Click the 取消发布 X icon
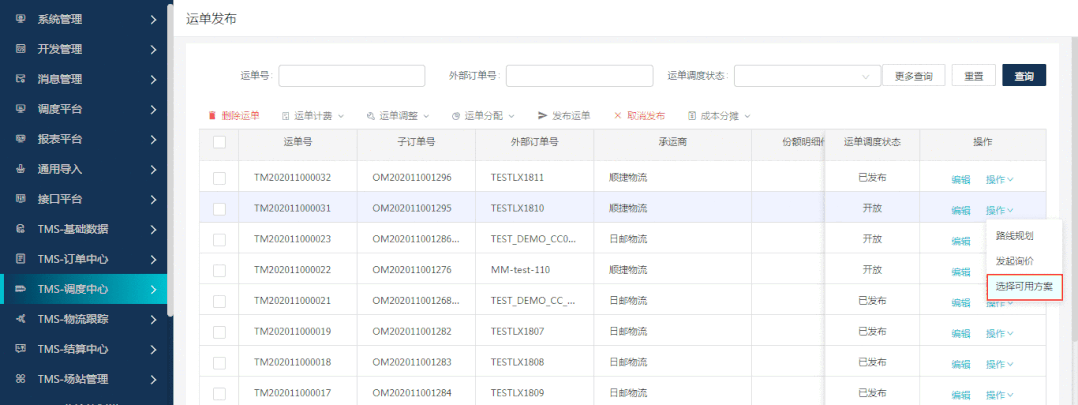This screenshot has width=1078, height=405. 618,116
